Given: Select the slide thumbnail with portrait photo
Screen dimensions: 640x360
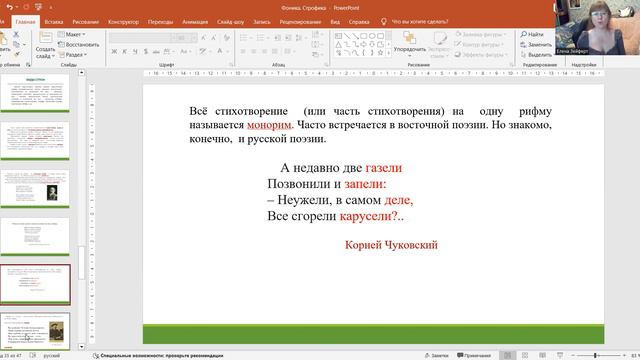Looking at the screenshot, I should [35, 189].
